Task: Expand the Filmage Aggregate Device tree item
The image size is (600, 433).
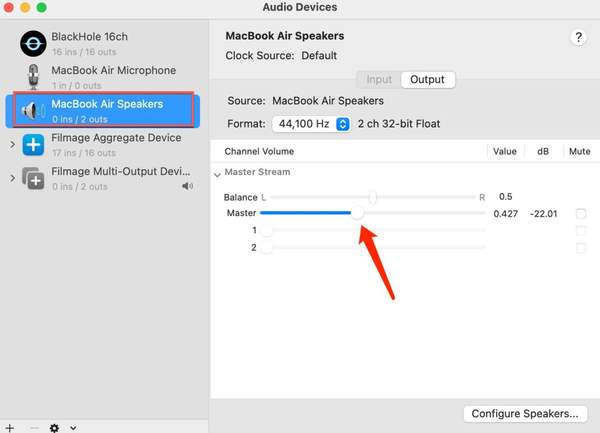Action: [12, 145]
